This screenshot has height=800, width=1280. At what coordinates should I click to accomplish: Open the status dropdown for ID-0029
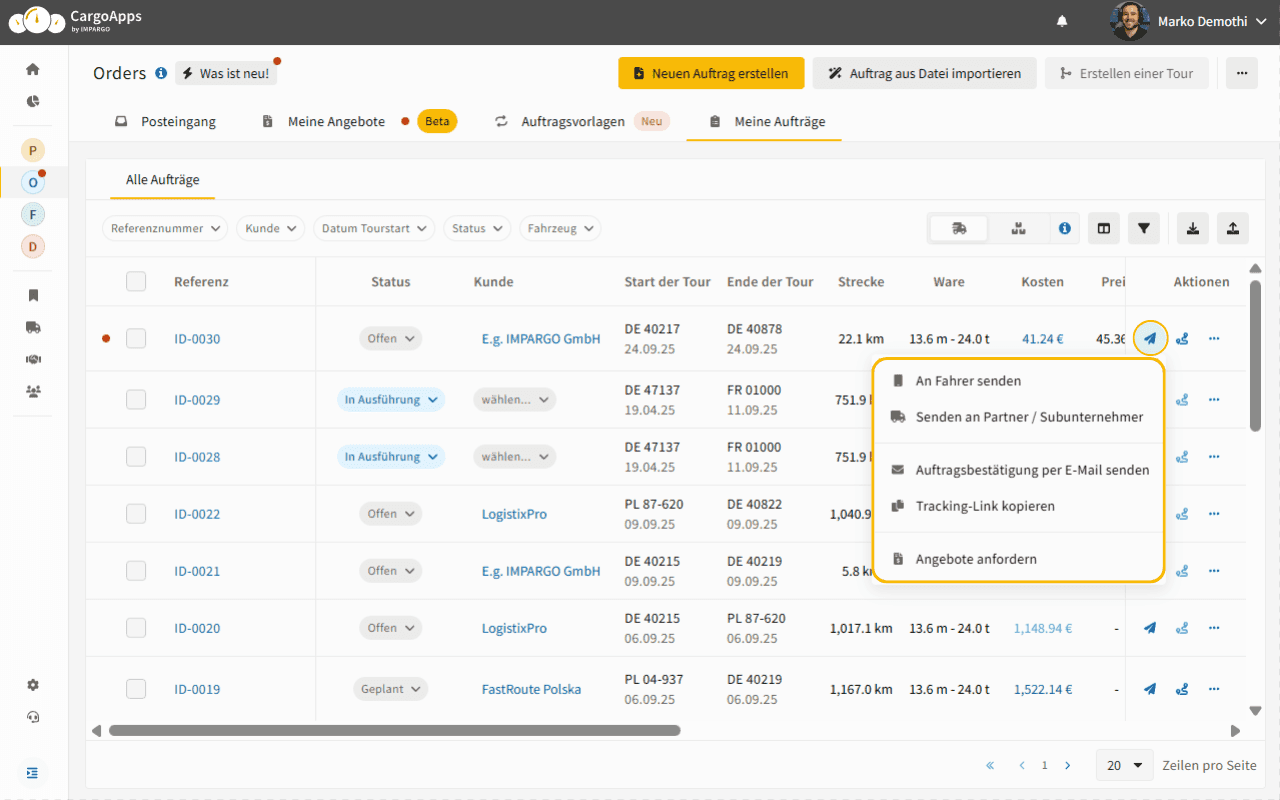[391, 400]
